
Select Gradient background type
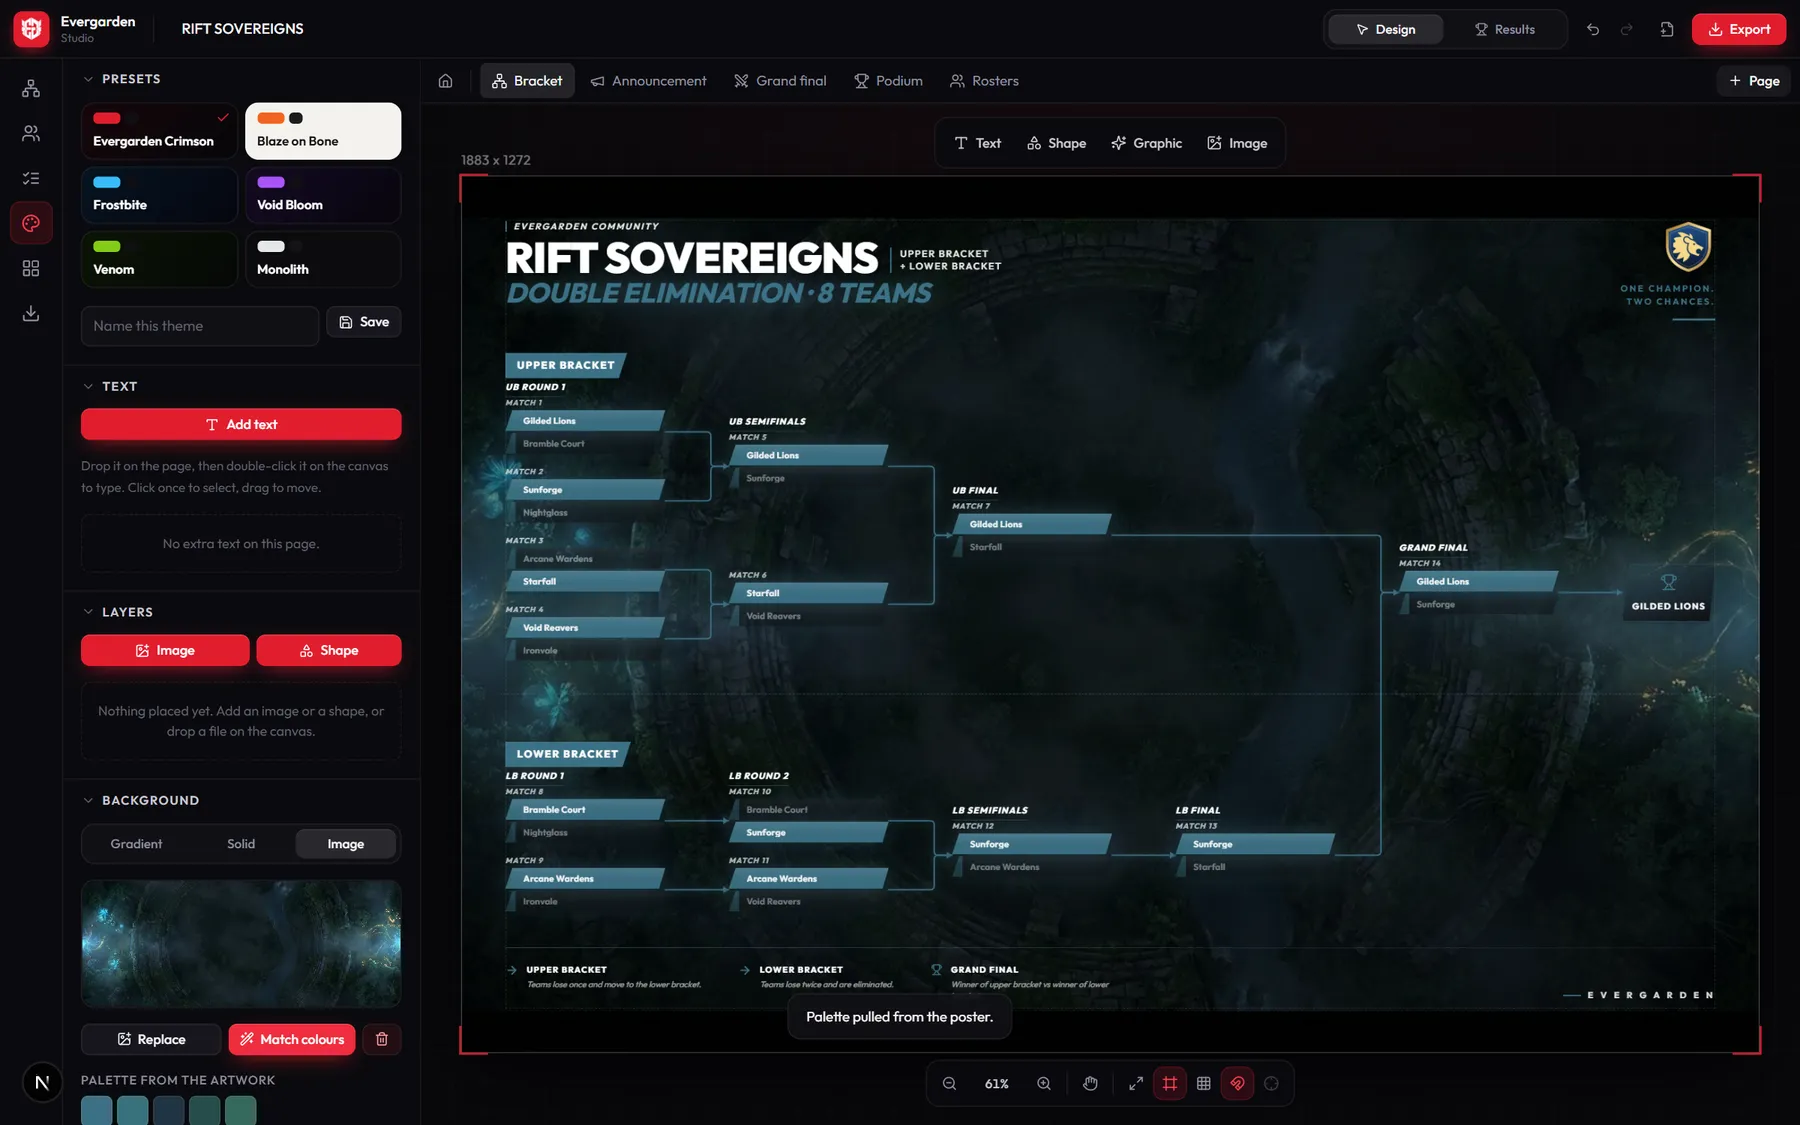coord(136,844)
